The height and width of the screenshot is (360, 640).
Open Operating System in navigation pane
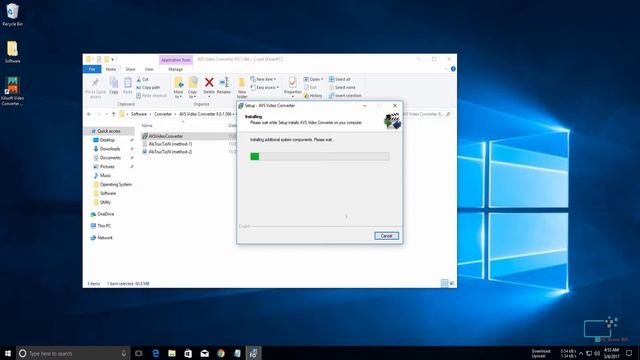click(x=116, y=184)
